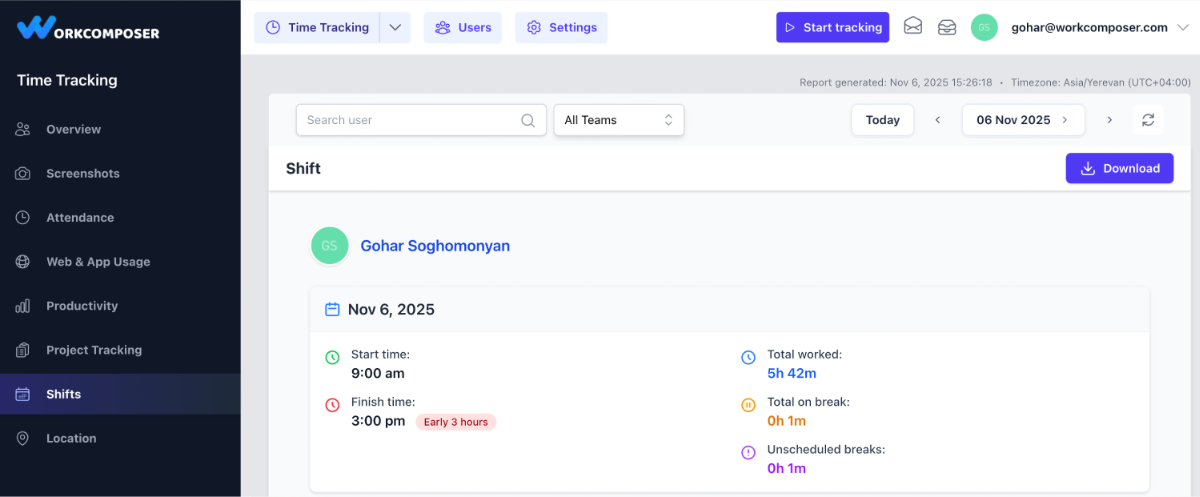Open Project Tracking page
1200x497 pixels.
pyautogui.click(x=120, y=350)
